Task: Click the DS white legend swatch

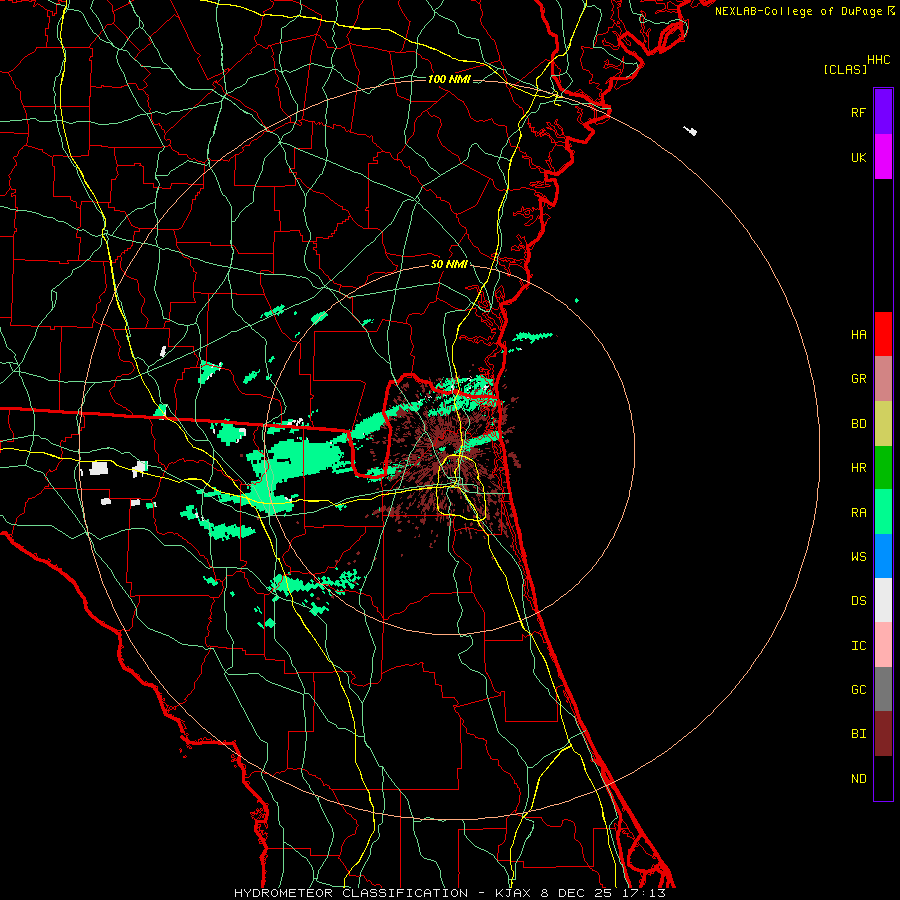Action: [x=883, y=600]
